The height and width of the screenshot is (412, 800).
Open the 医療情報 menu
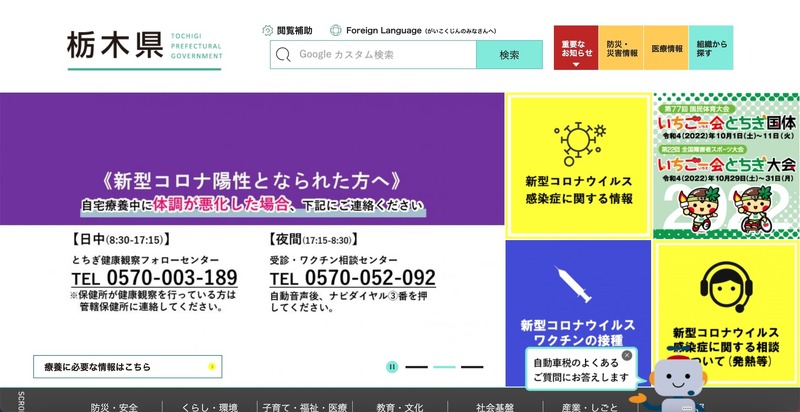pos(667,48)
